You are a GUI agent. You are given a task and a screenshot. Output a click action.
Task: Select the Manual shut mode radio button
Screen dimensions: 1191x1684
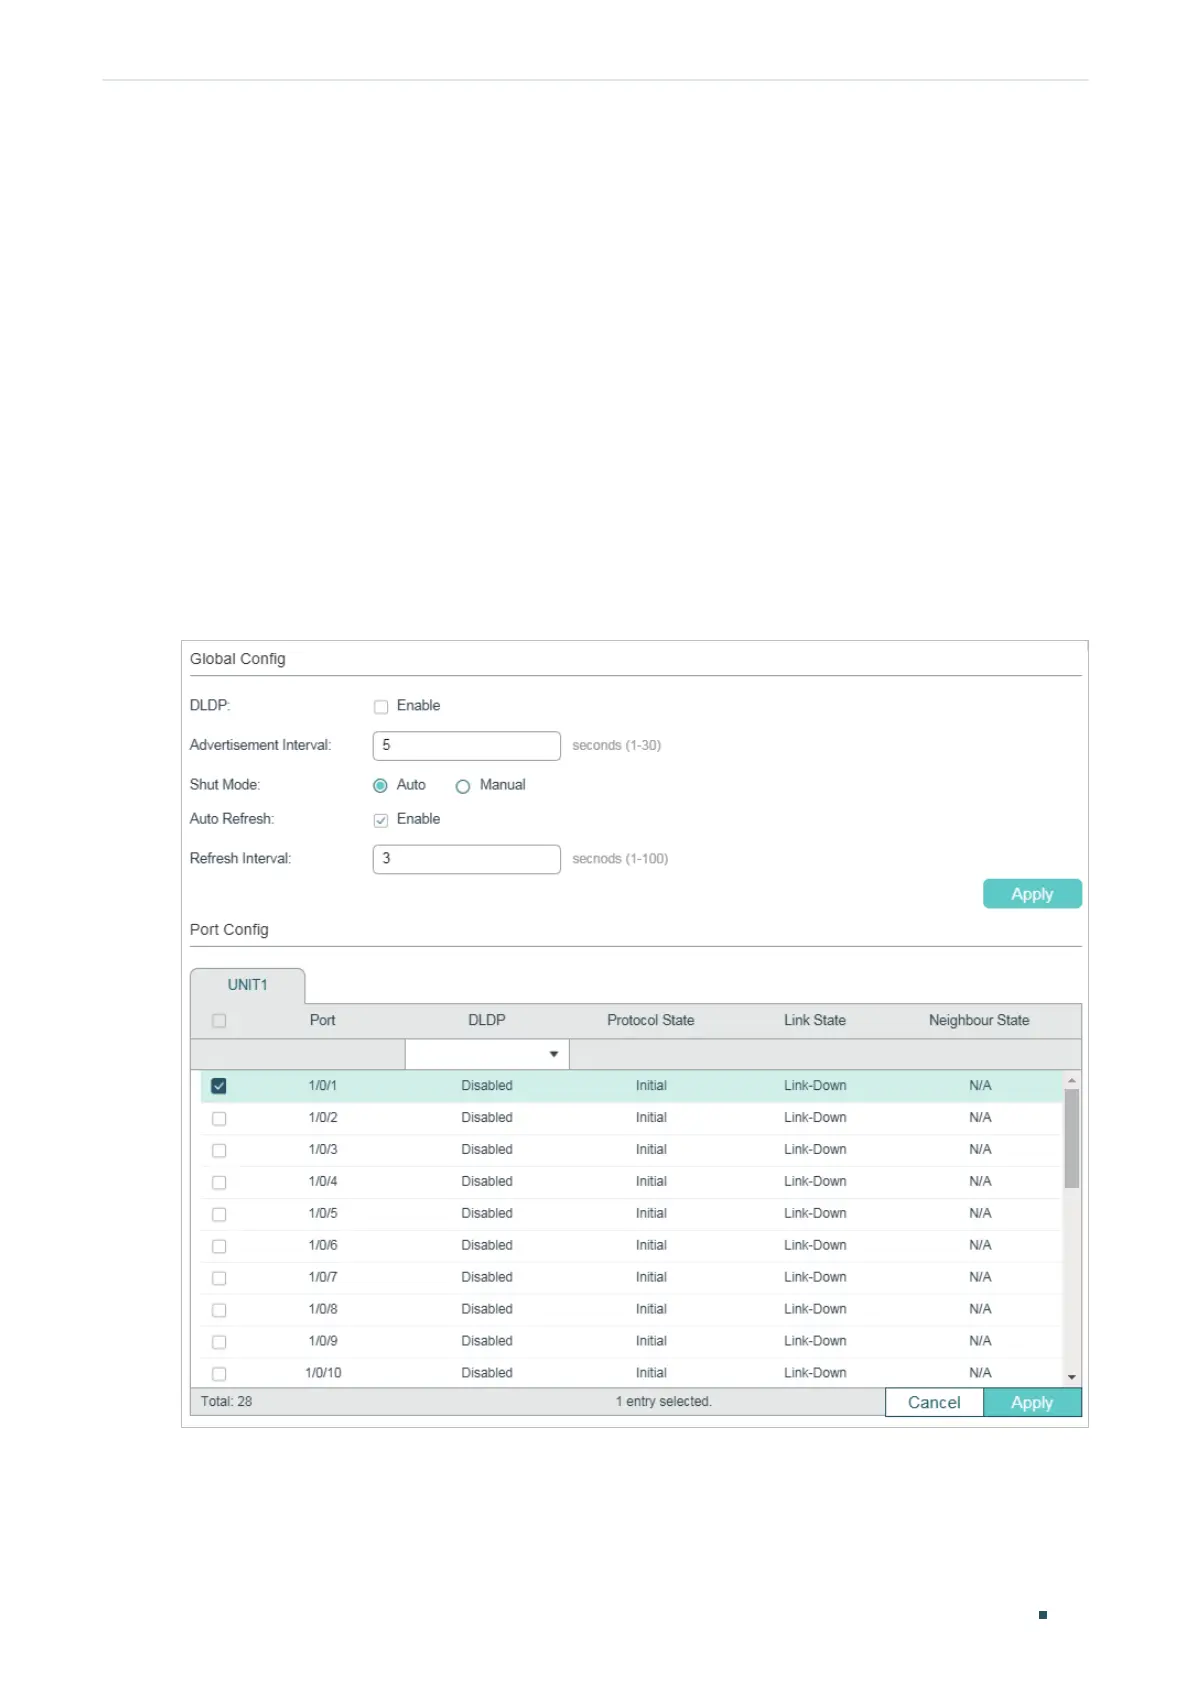(x=463, y=786)
